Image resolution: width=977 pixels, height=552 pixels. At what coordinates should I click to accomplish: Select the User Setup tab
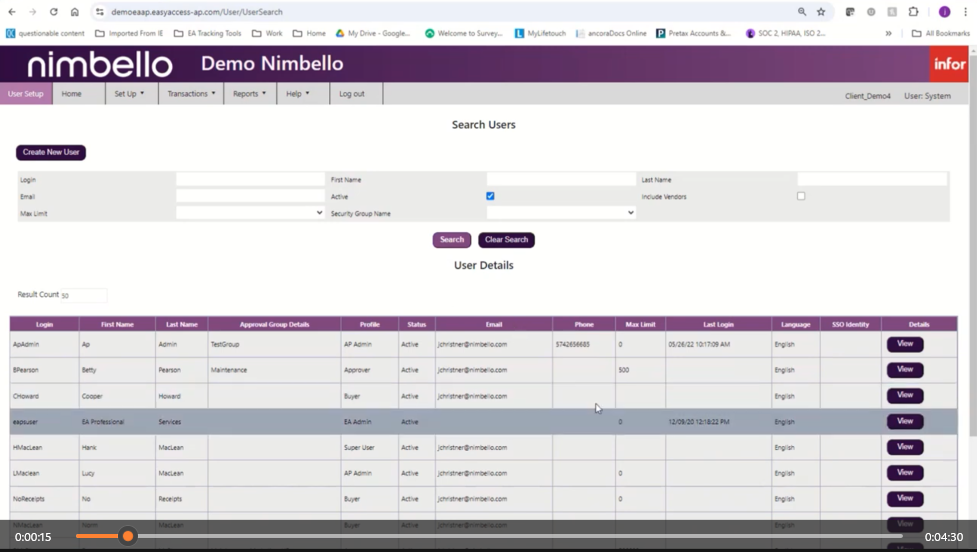[26, 93]
